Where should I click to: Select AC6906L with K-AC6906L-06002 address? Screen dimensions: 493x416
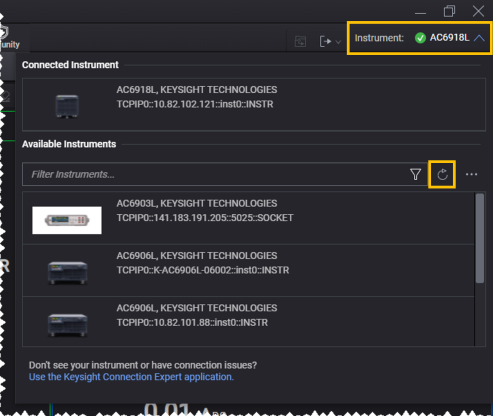pyautogui.click(x=248, y=270)
